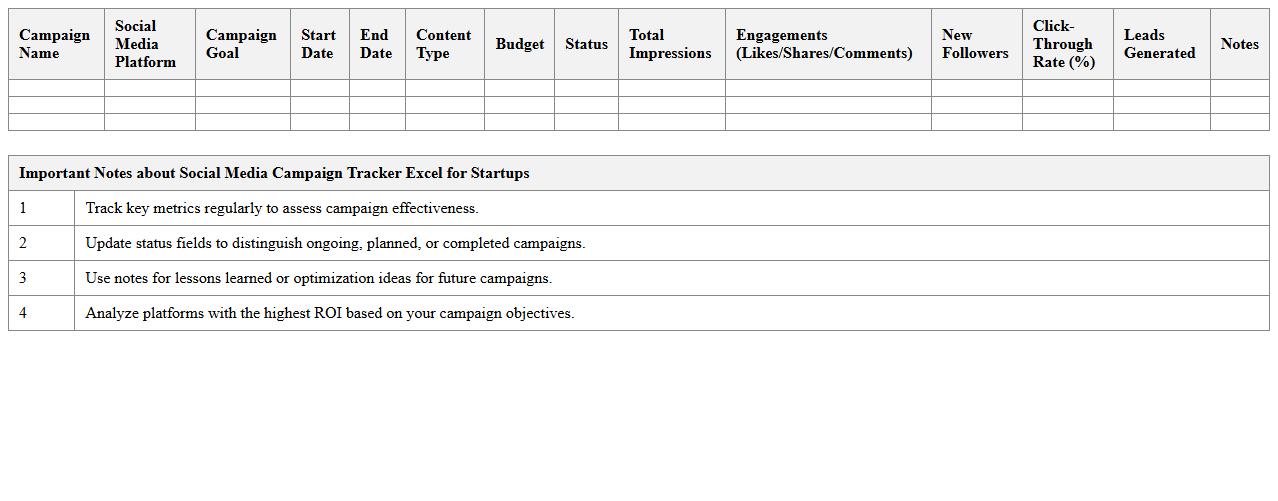Select the Click-Through Rate (%) header
The image size is (1278, 501).
pyautogui.click(x=1064, y=44)
